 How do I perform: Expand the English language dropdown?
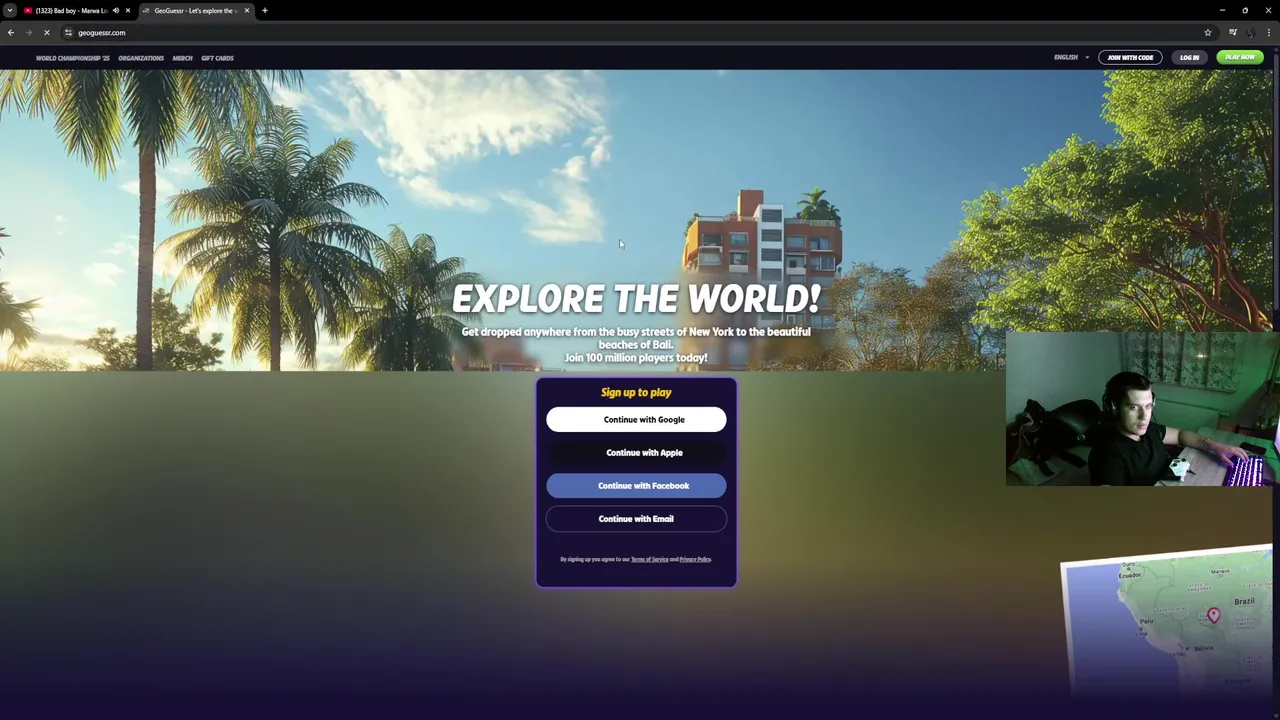[1071, 57]
